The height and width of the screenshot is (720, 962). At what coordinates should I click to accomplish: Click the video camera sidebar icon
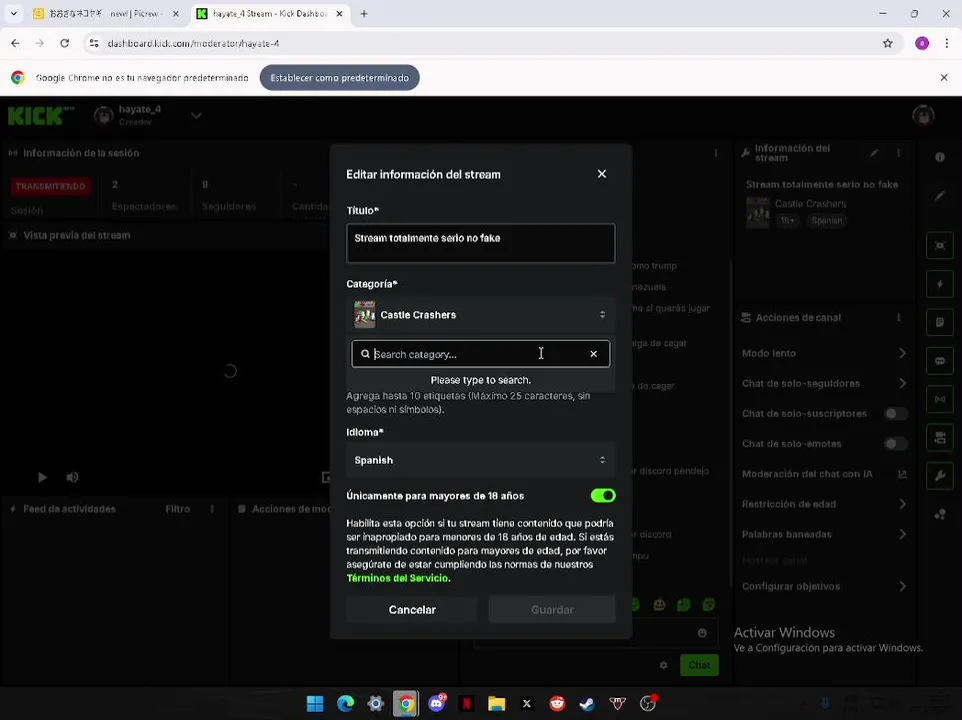coord(939,438)
